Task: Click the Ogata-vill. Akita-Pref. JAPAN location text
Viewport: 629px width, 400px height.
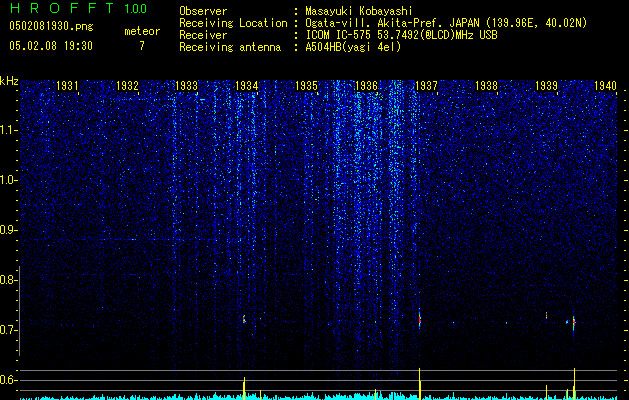Action: (x=392, y=23)
